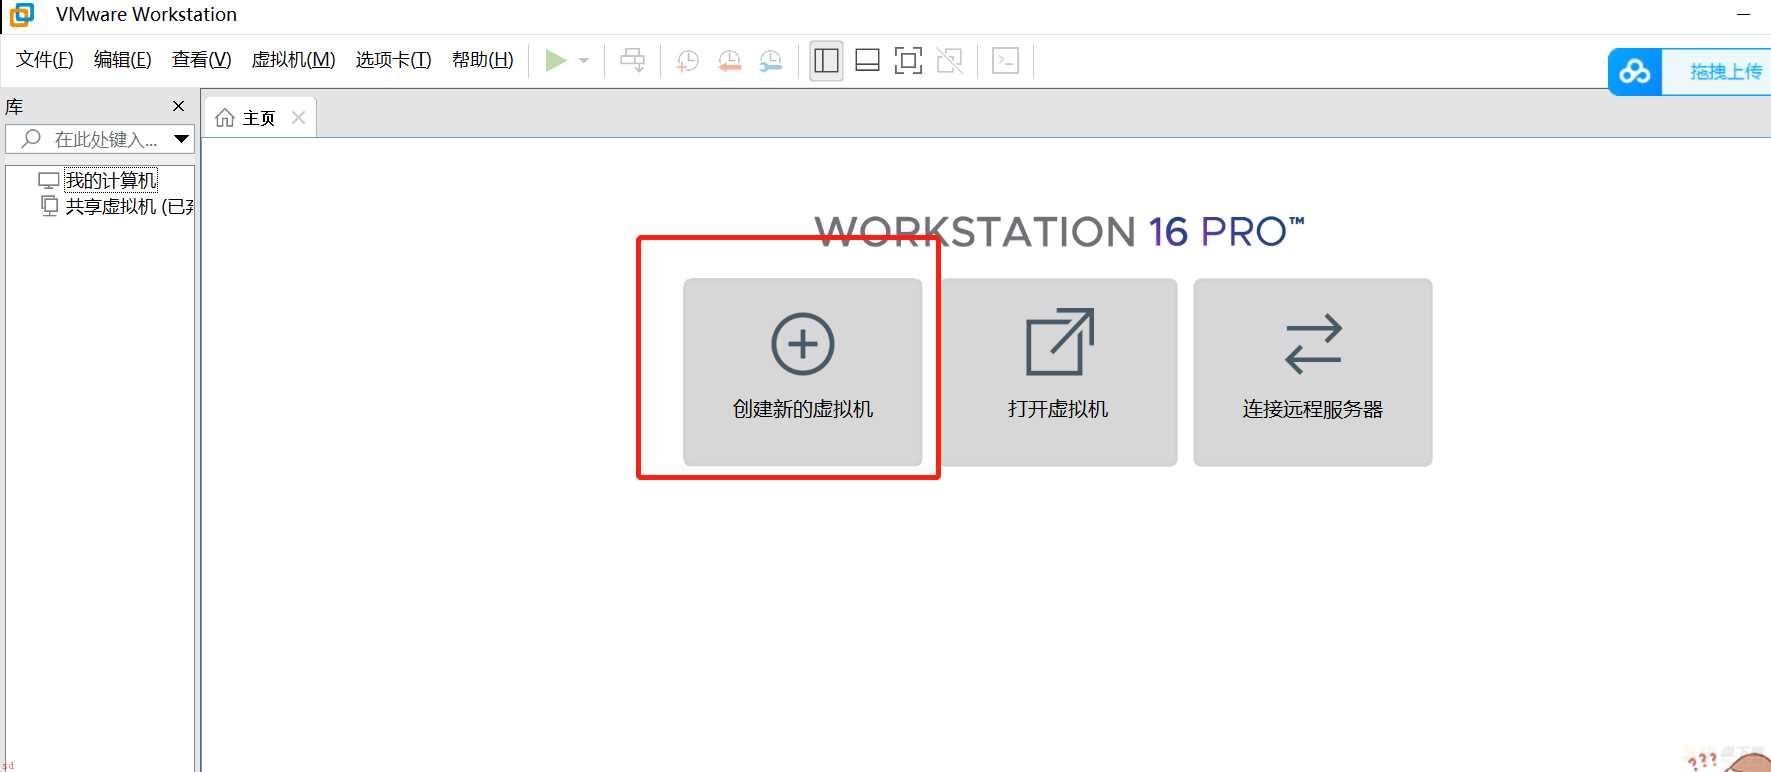Click the revert to snapshot icon

[729, 61]
